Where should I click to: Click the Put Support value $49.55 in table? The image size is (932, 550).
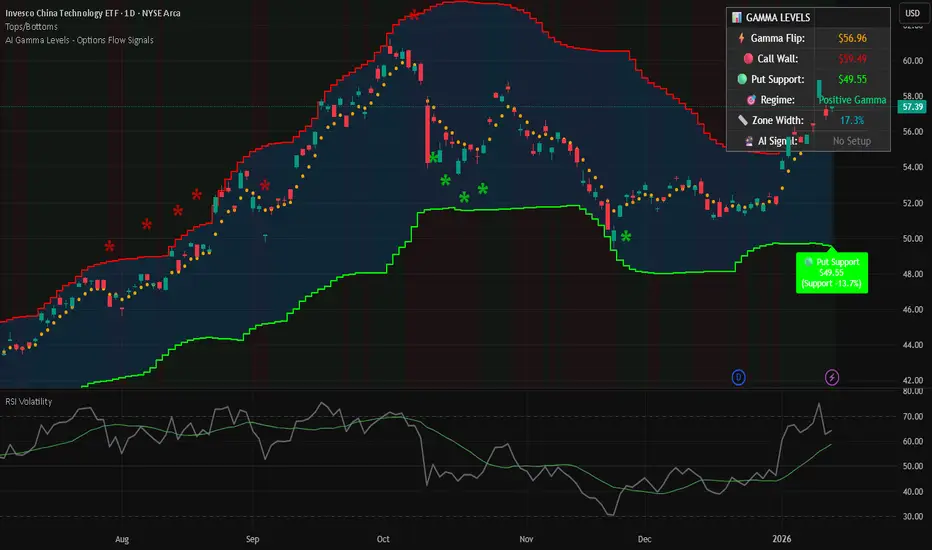852,79
